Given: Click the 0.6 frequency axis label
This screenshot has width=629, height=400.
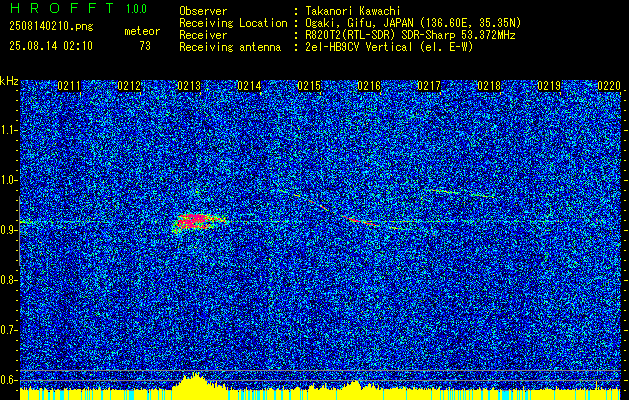Looking at the screenshot, I should (8, 380).
